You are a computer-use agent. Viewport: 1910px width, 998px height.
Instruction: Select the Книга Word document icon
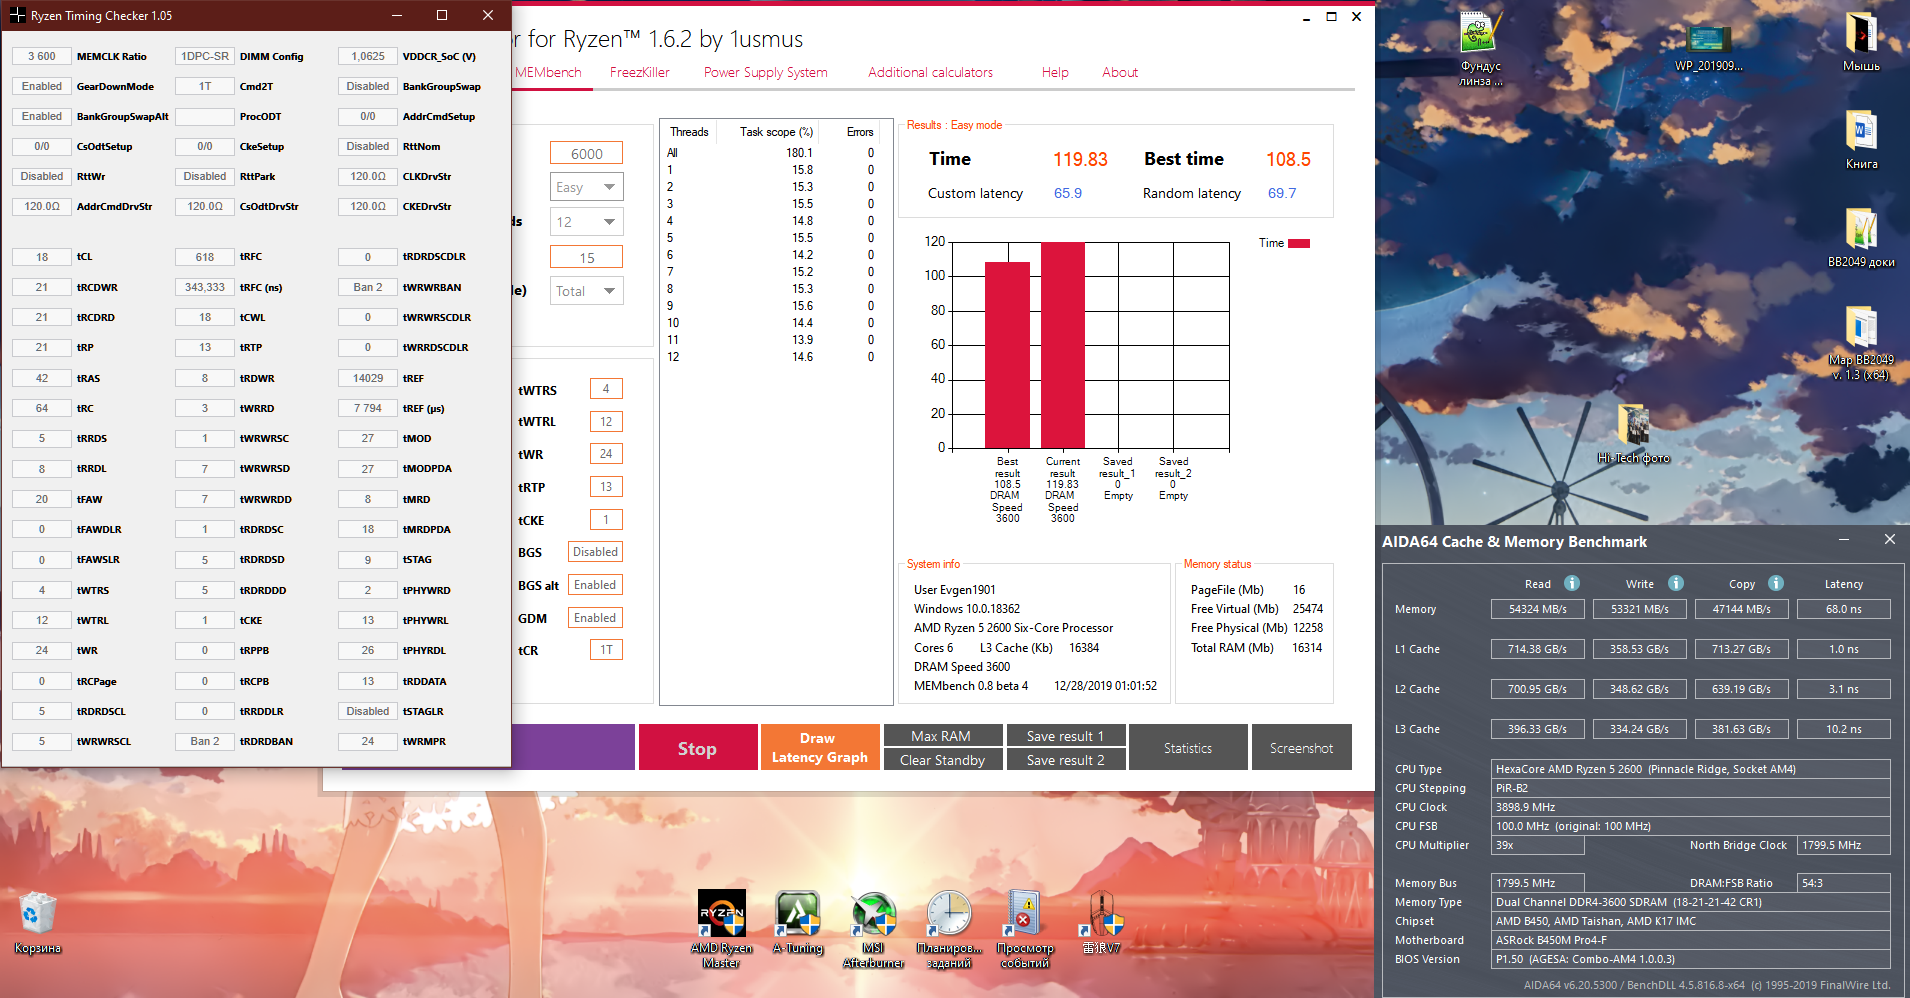pyautogui.click(x=1861, y=131)
